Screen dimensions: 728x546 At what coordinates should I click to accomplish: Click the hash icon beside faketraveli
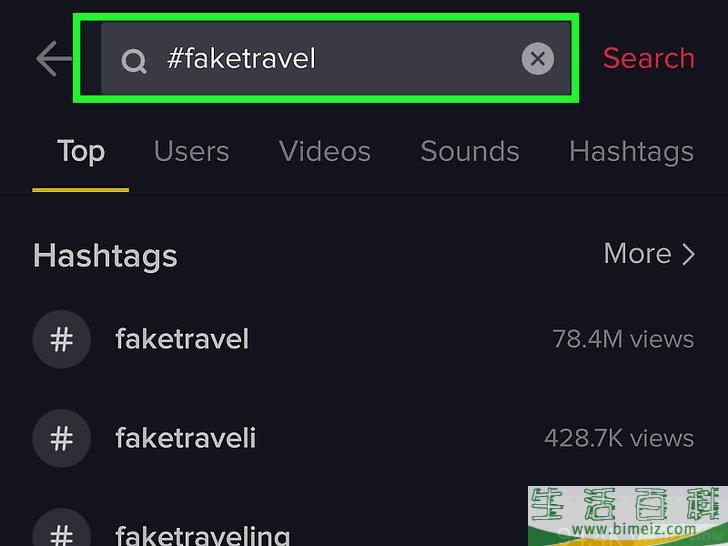tap(61, 438)
